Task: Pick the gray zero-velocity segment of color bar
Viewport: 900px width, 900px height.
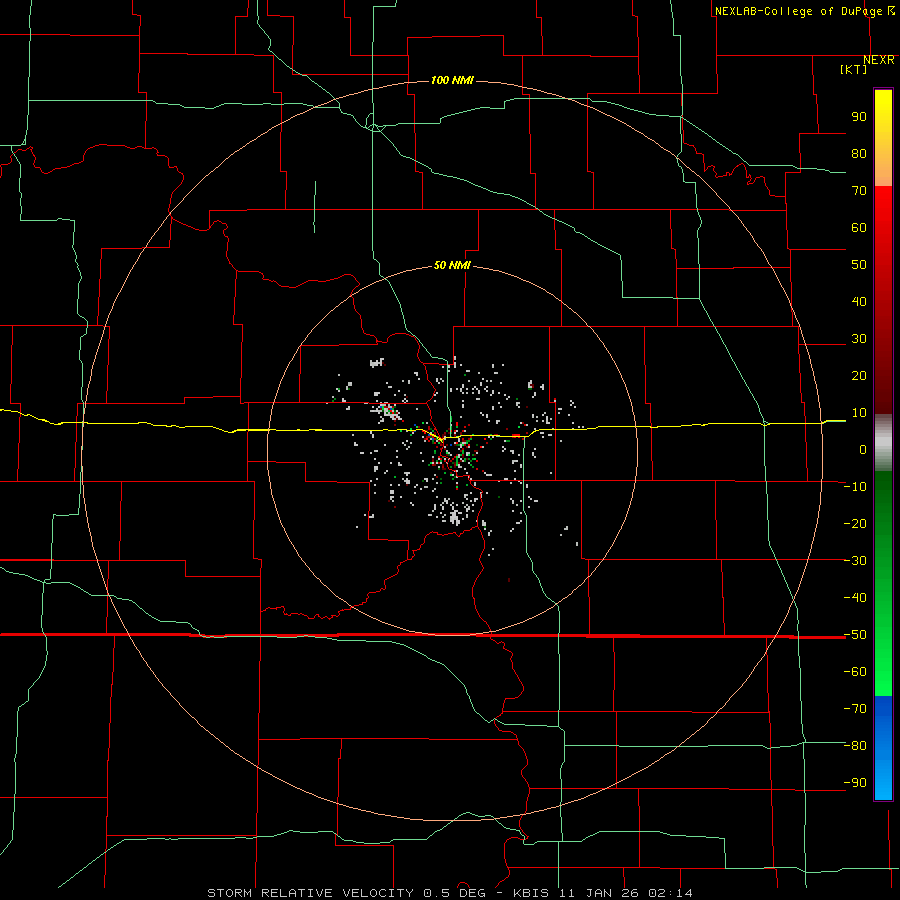Action: point(883,443)
